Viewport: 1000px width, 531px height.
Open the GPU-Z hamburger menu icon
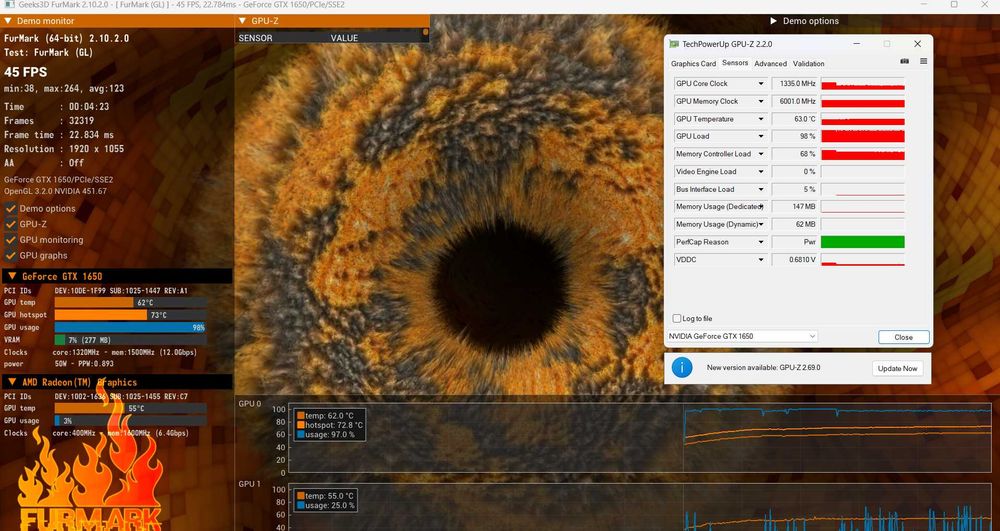923,62
